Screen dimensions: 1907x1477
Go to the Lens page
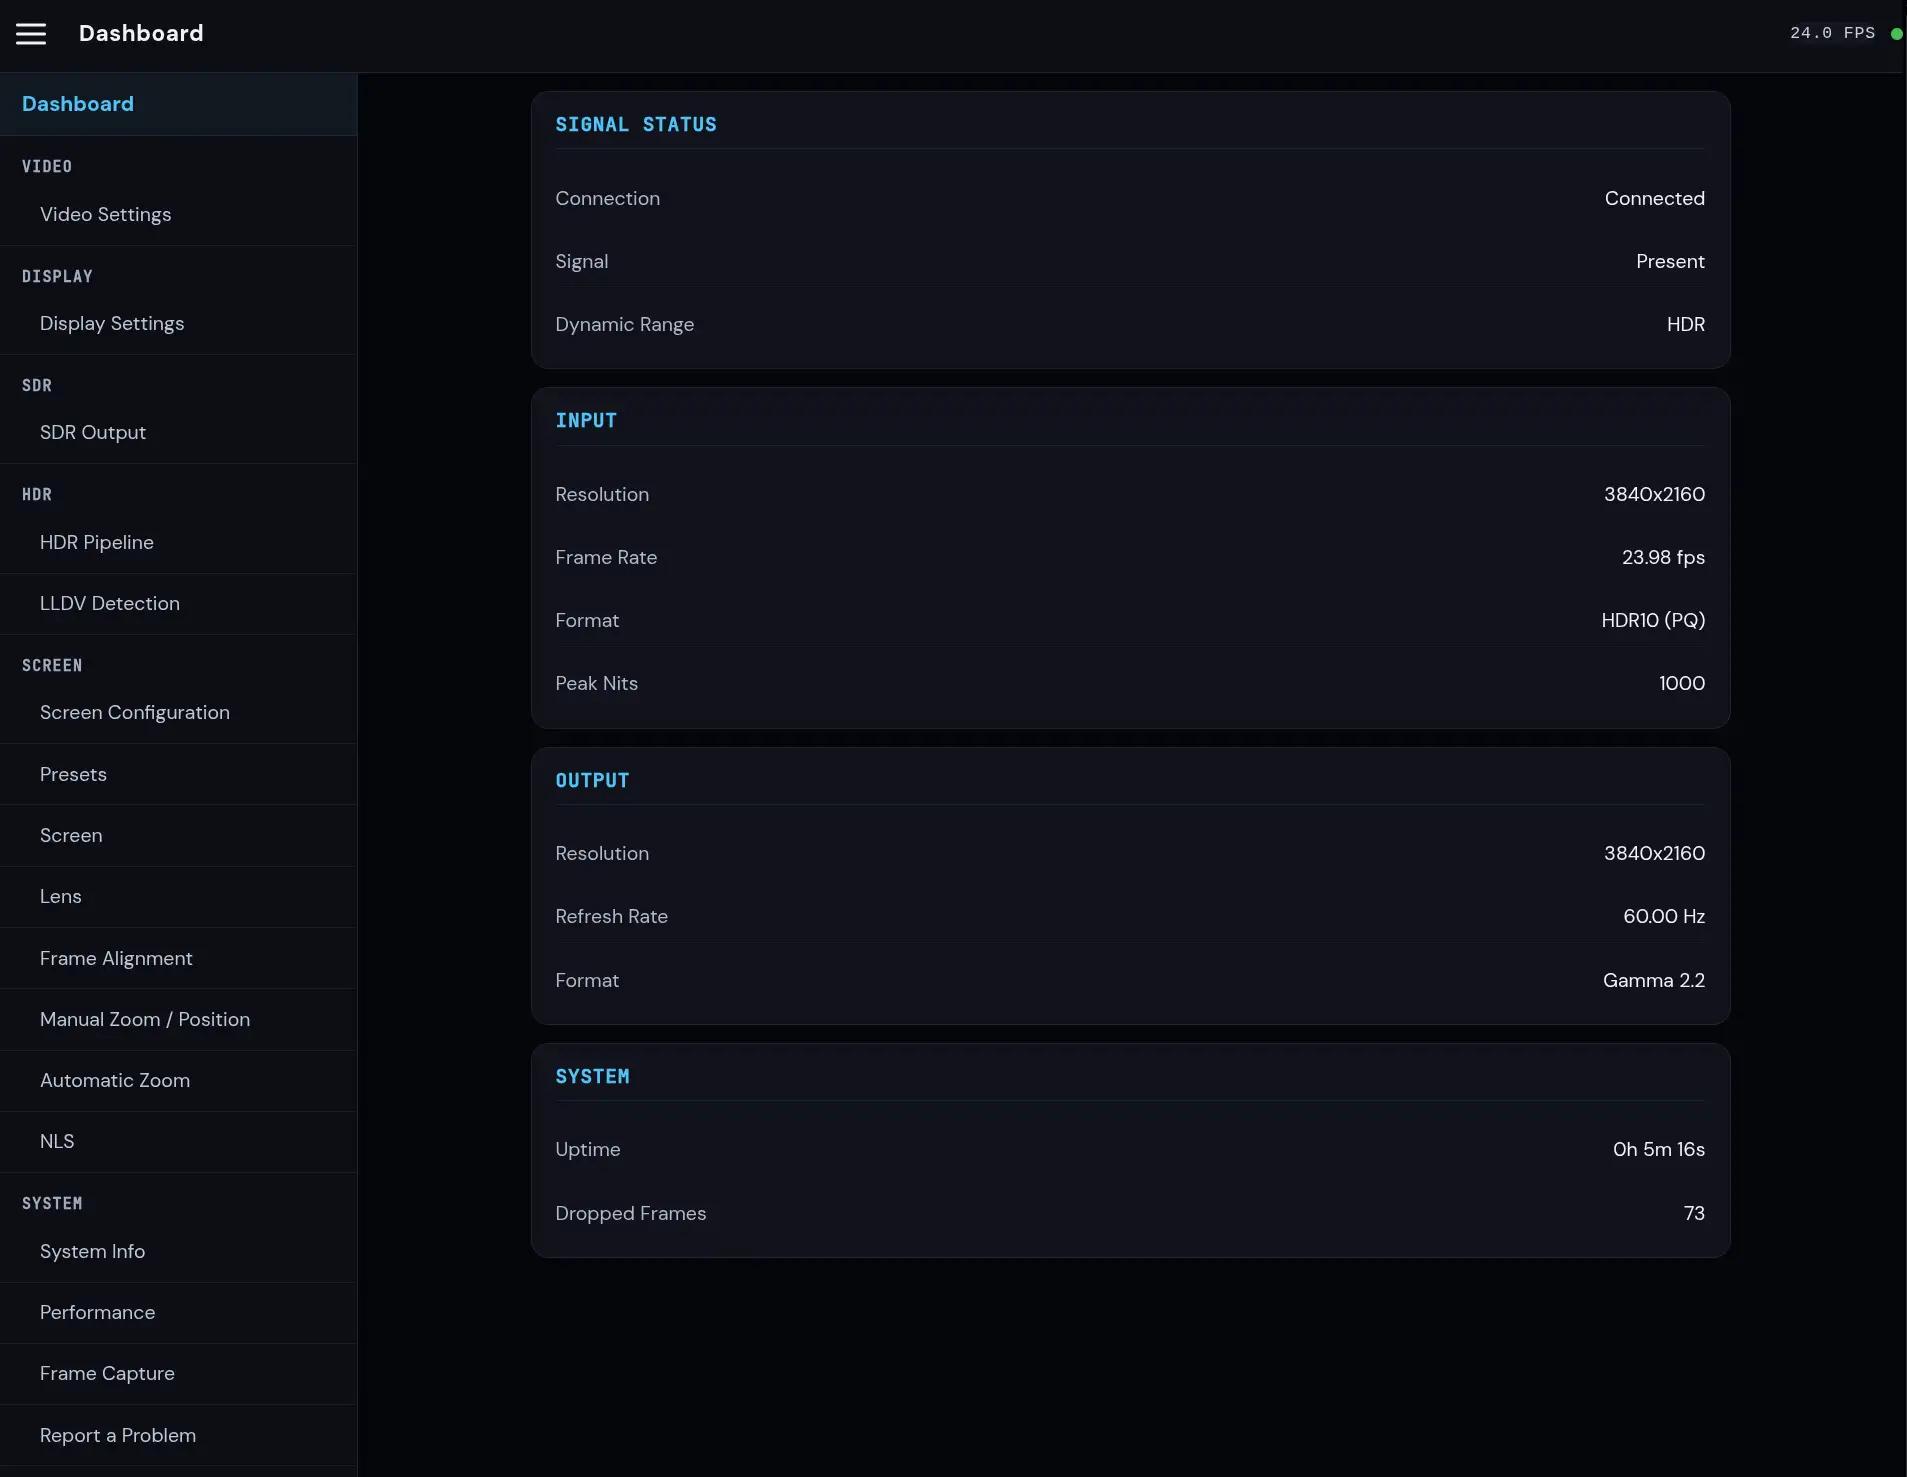(x=178, y=897)
